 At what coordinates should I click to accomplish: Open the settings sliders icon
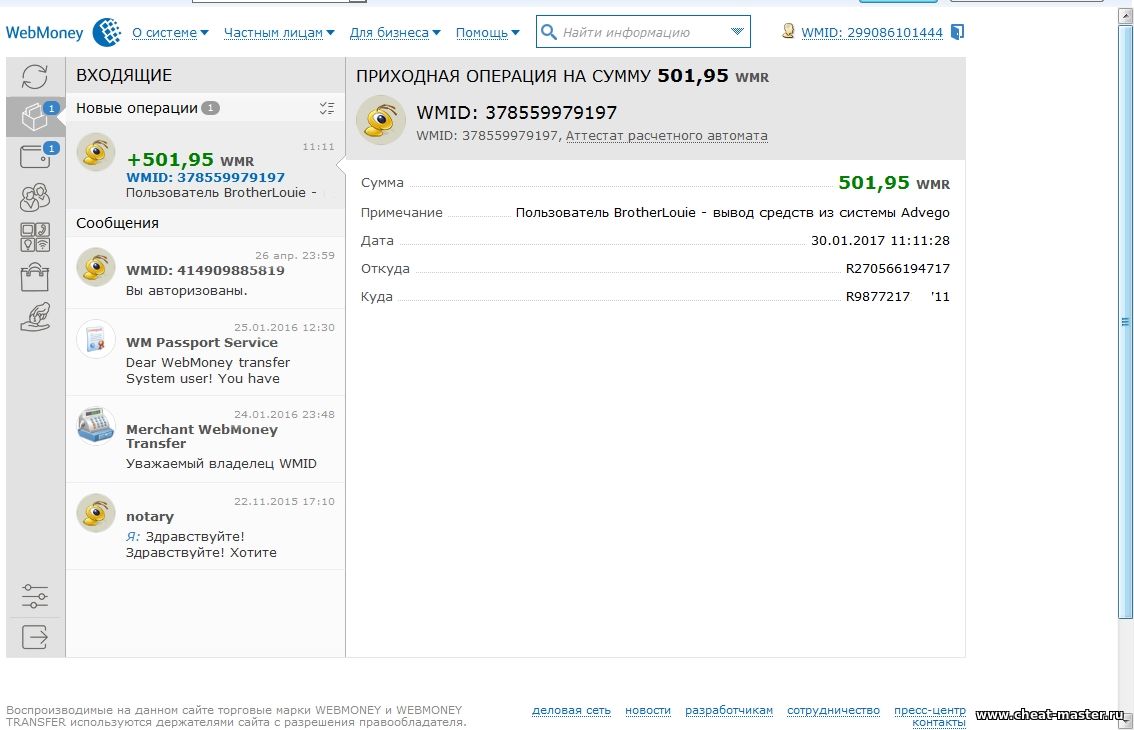coord(35,598)
